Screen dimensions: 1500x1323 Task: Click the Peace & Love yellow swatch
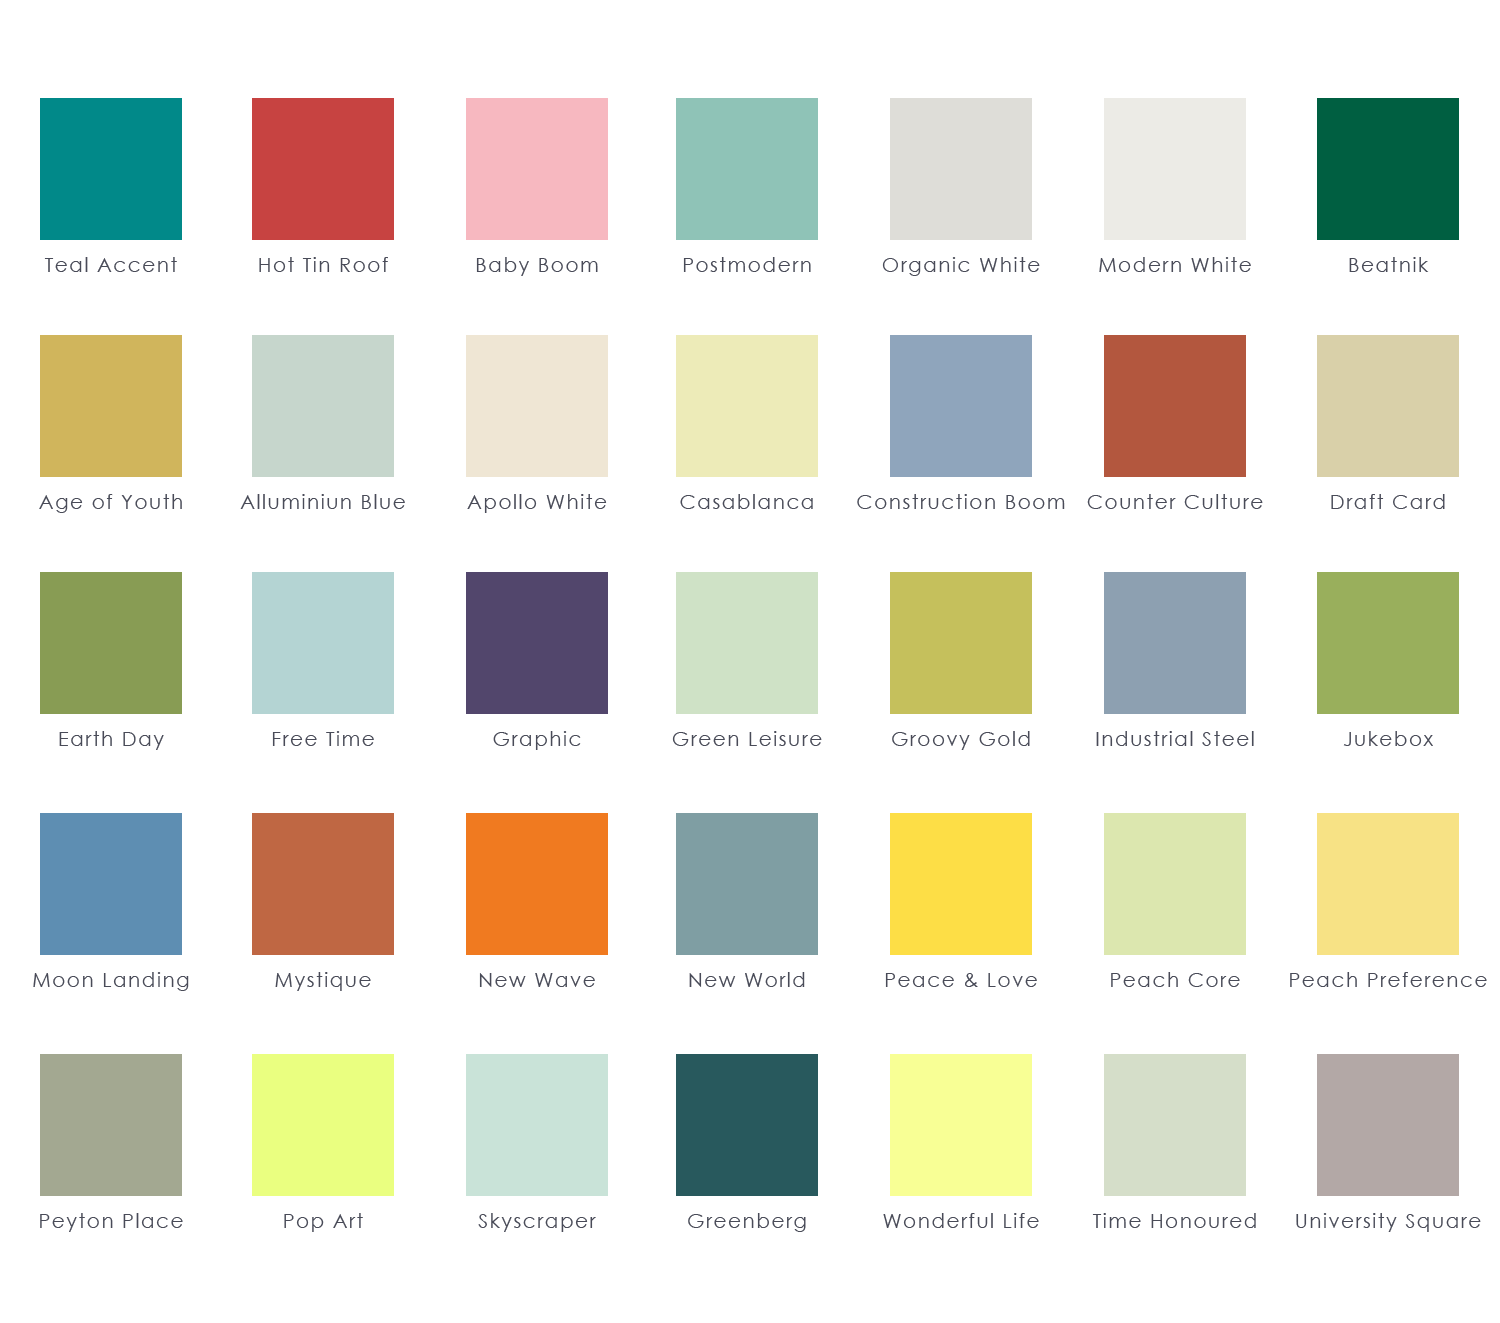(x=961, y=884)
